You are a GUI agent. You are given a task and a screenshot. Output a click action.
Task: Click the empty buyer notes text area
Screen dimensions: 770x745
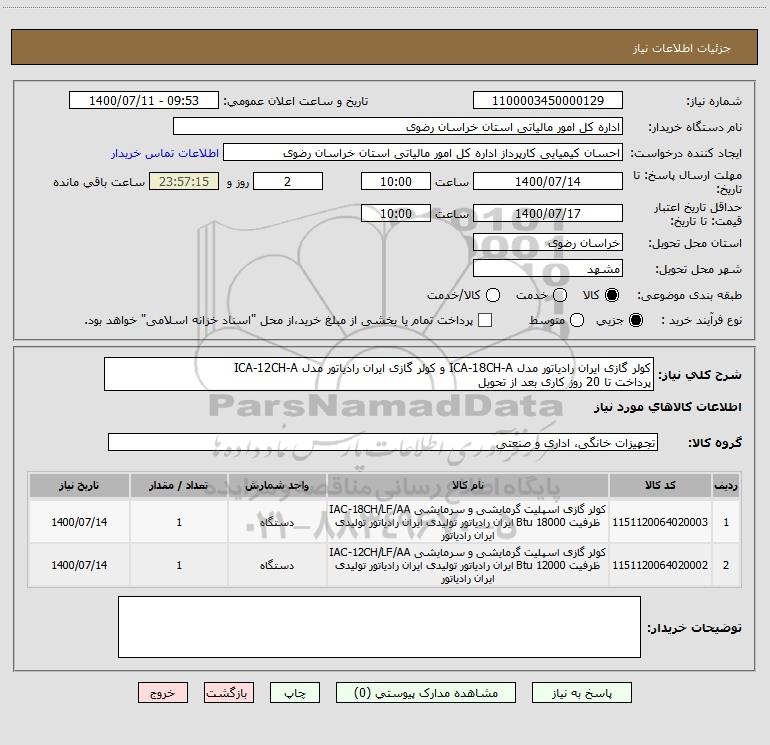[x=379, y=627]
